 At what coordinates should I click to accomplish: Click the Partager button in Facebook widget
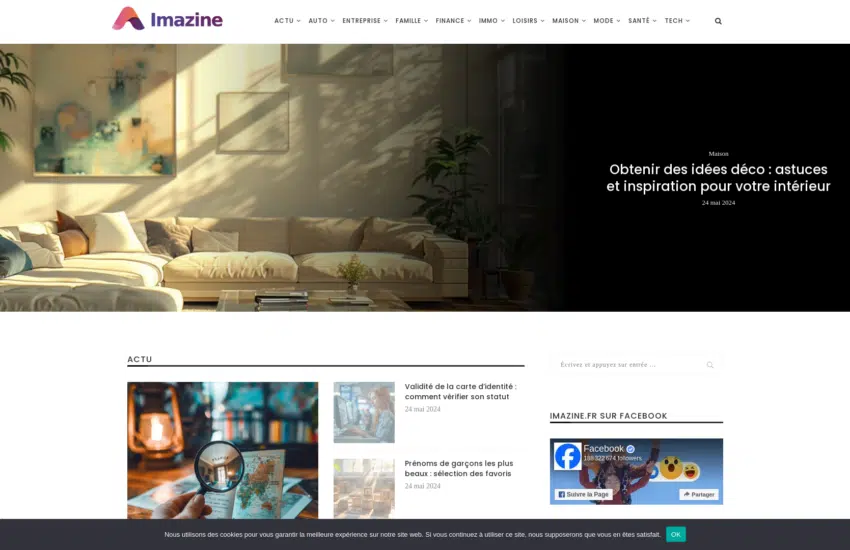point(699,494)
